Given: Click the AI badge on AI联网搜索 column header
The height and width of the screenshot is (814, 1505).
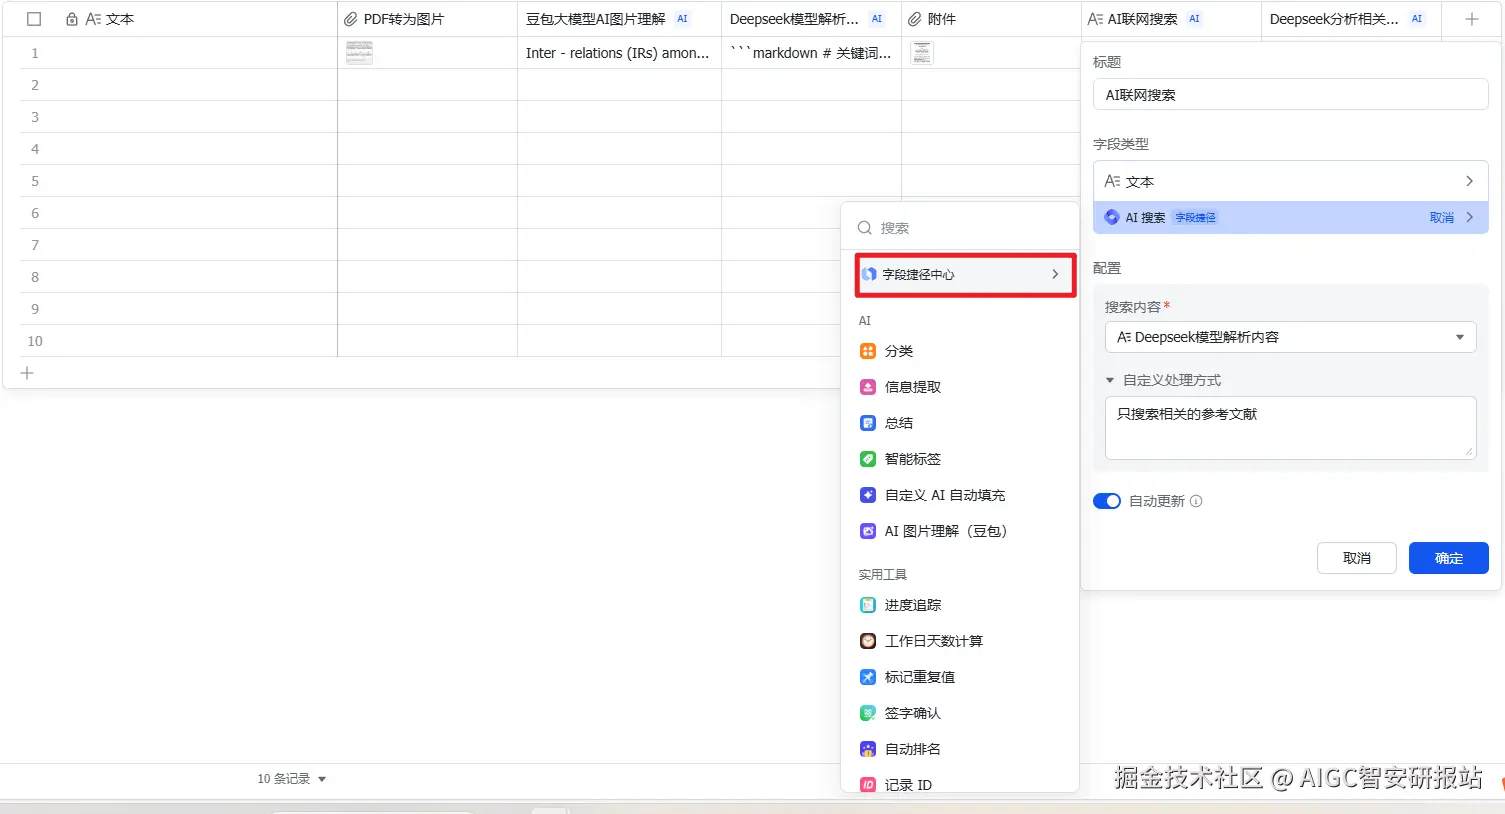Looking at the screenshot, I should [x=1194, y=19].
